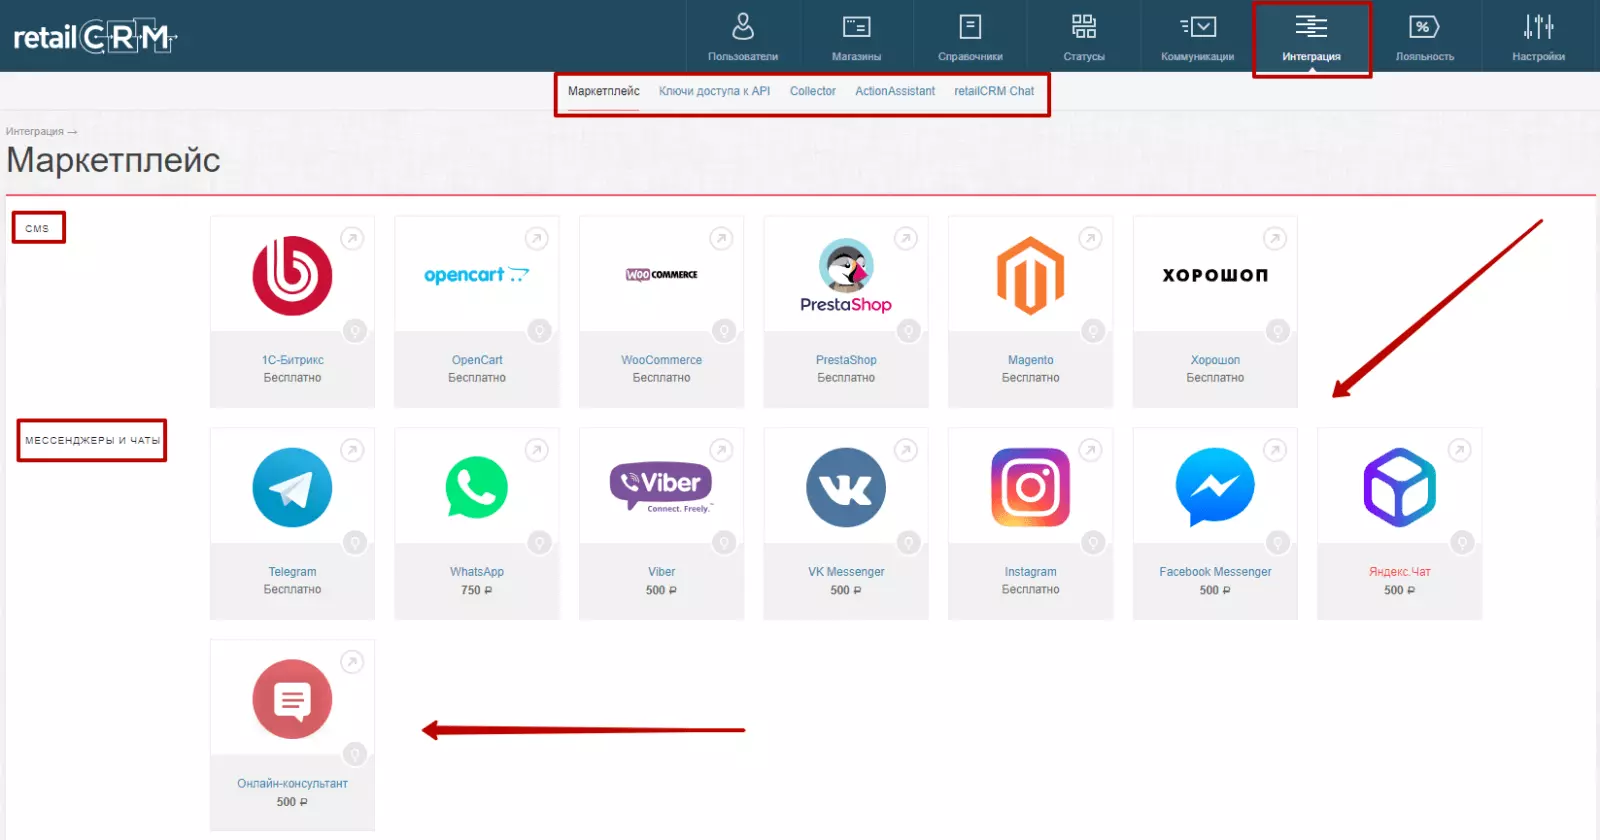Image resolution: width=1600 pixels, height=840 pixels.
Task: Select the Telegram logo
Action: (x=292, y=488)
